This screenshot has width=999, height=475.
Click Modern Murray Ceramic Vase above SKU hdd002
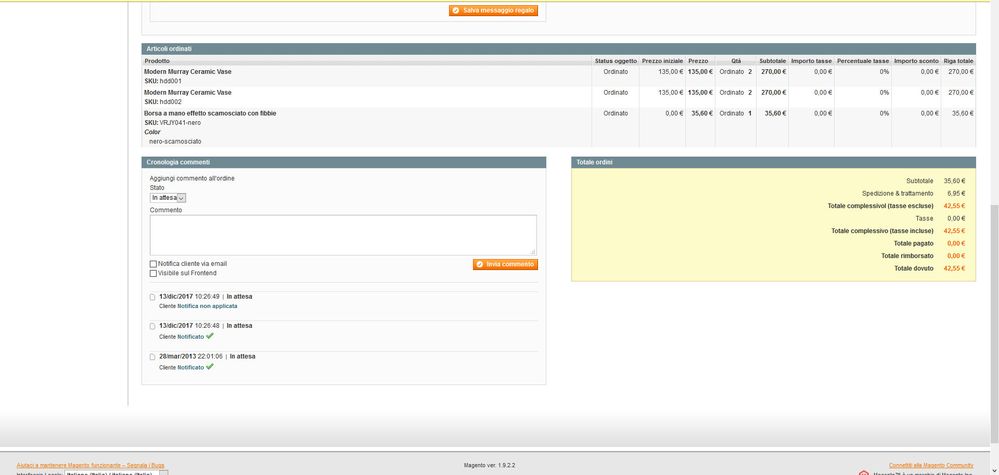coord(188,92)
